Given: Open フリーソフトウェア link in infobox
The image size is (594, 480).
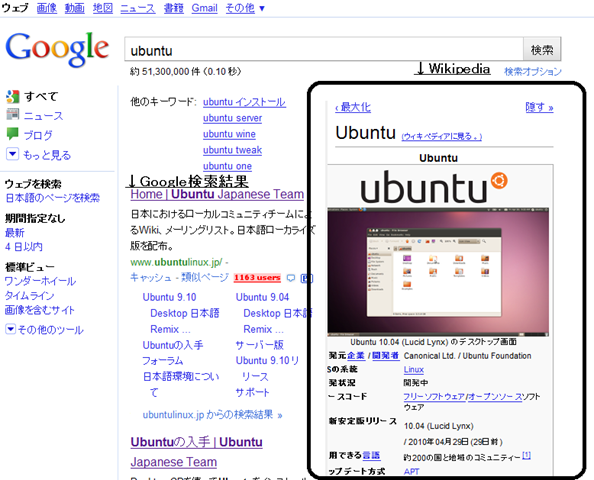Looking at the screenshot, I should pos(434,397).
